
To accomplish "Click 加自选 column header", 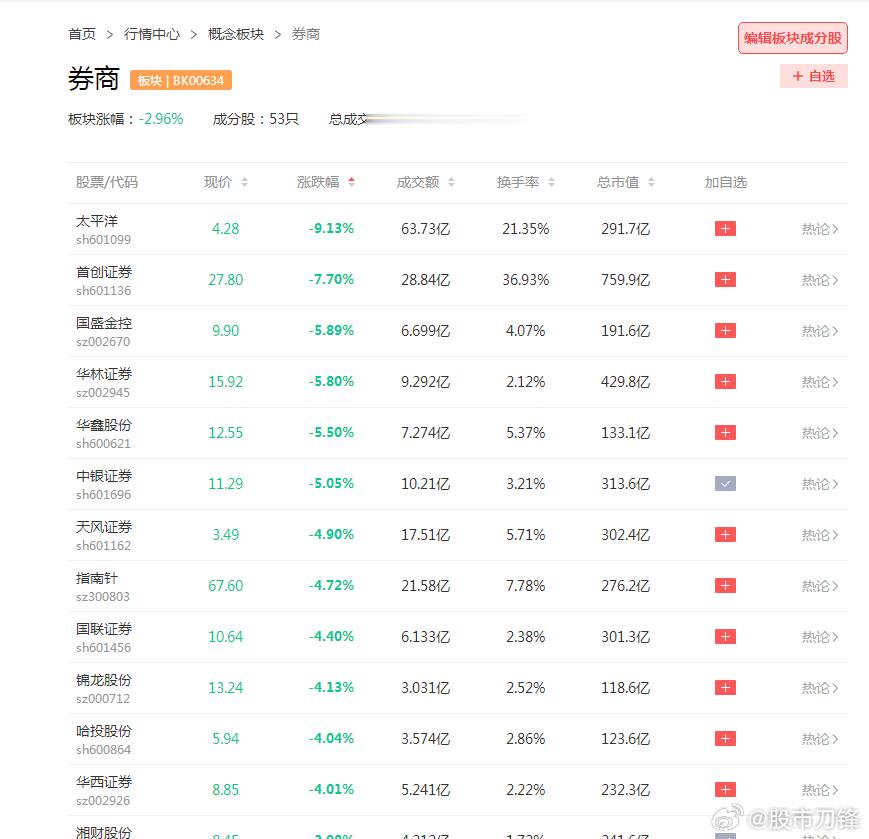I will click(x=725, y=182).
